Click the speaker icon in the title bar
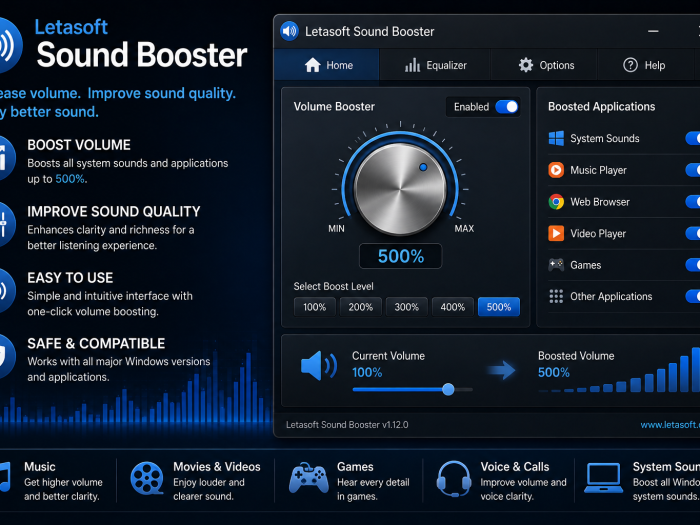Viewport: 700px width, 525px height. pos(289,31)
